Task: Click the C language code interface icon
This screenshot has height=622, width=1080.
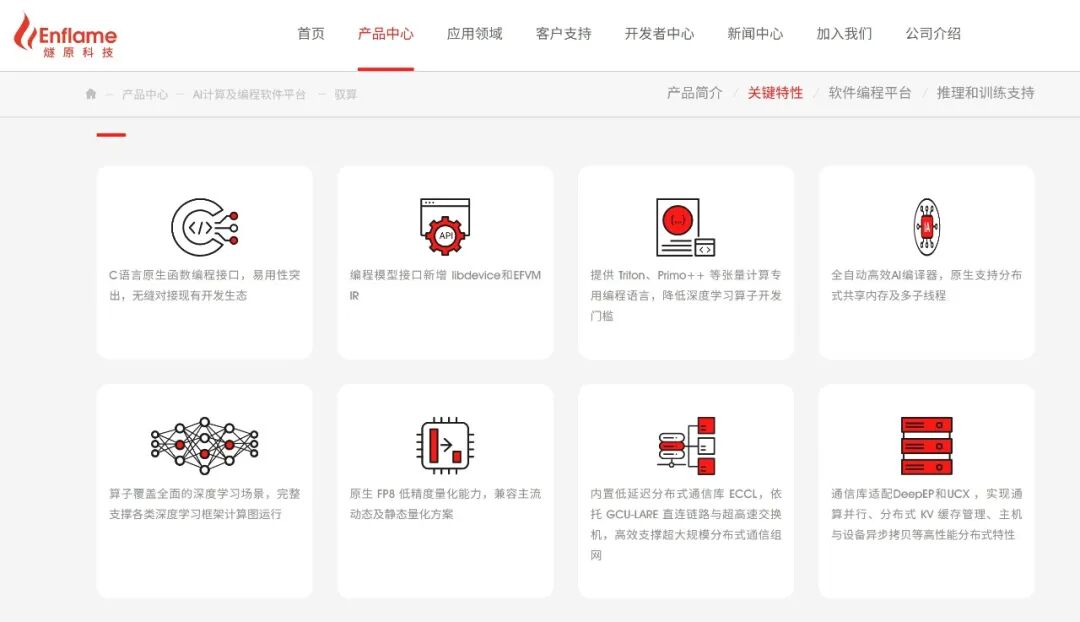Action: coord(205,227)
